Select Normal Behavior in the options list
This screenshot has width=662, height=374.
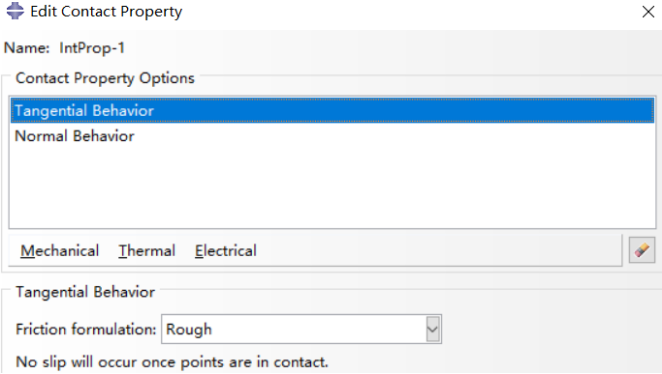click(x=332, y=136)
